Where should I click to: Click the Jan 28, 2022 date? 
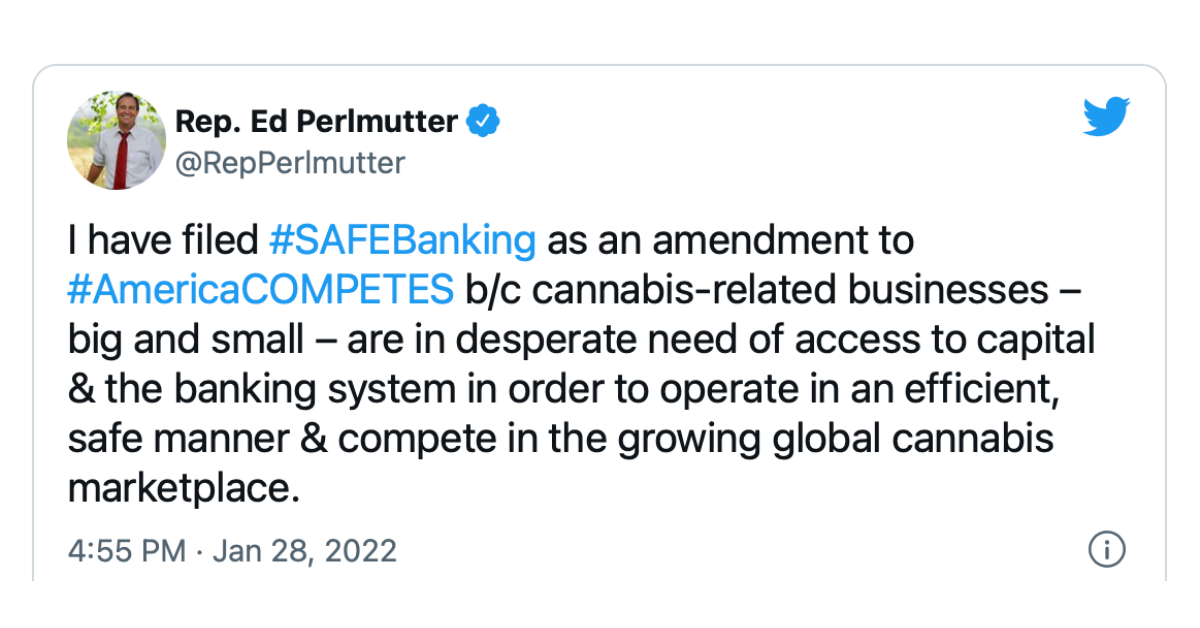pyautogui.click(x=305, y=550)
